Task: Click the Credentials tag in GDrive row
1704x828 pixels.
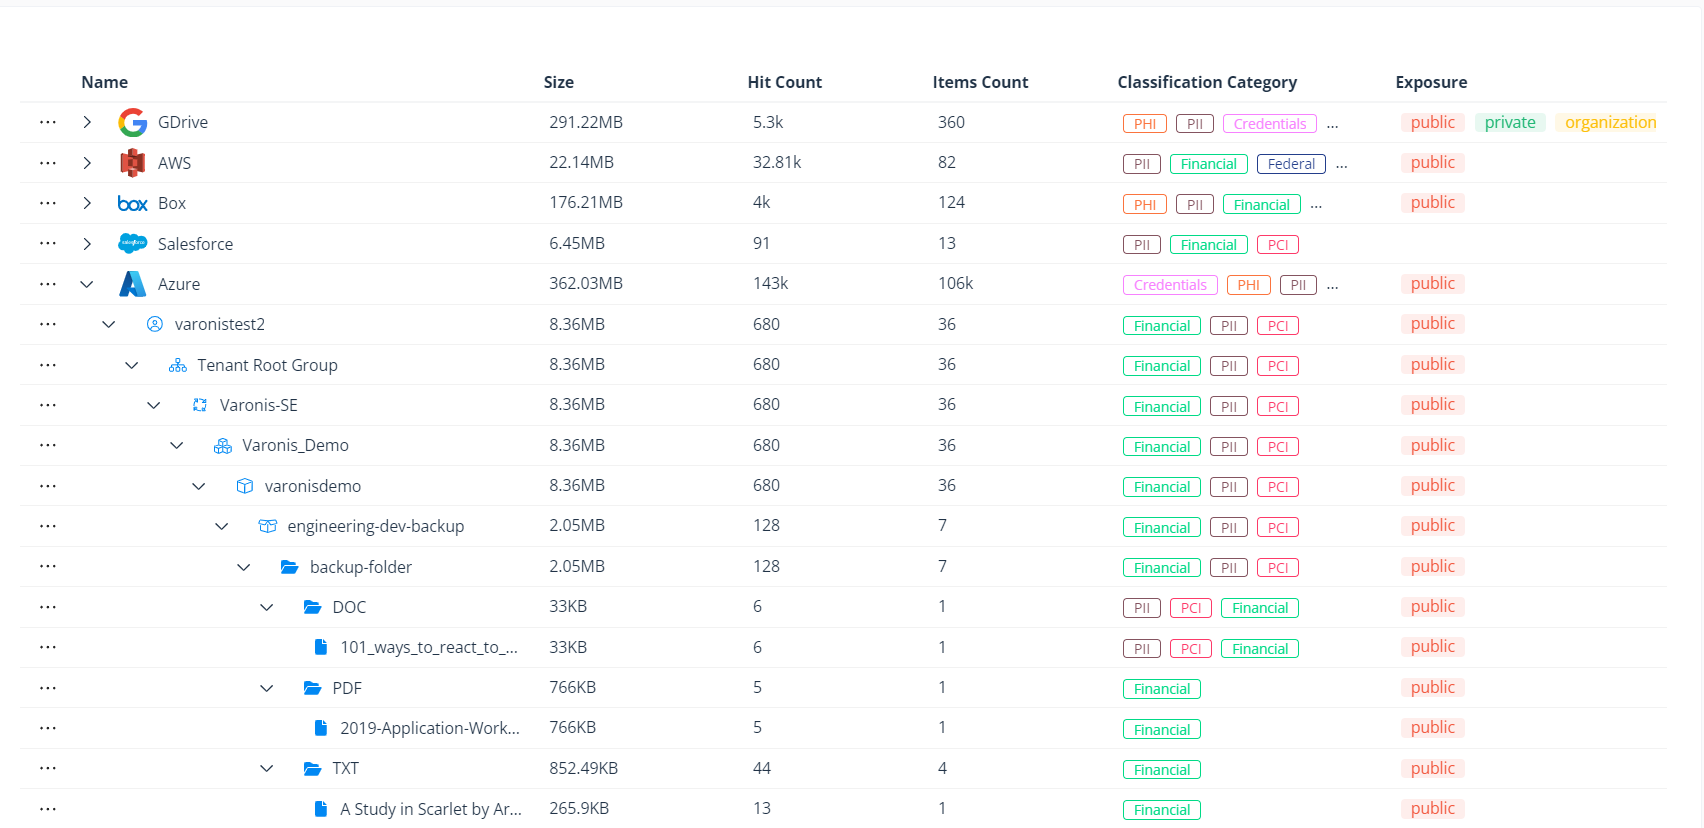Action: (x=1269, y=124)
